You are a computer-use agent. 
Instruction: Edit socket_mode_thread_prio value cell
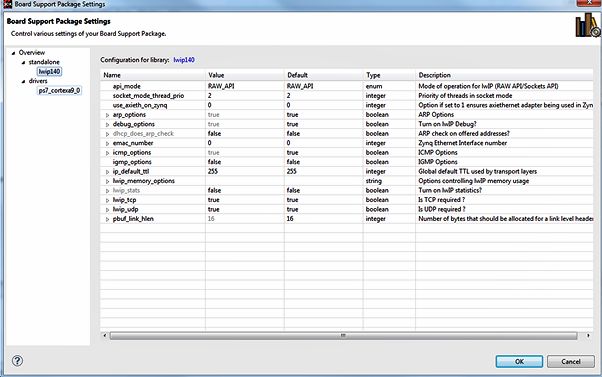point(245,96)
